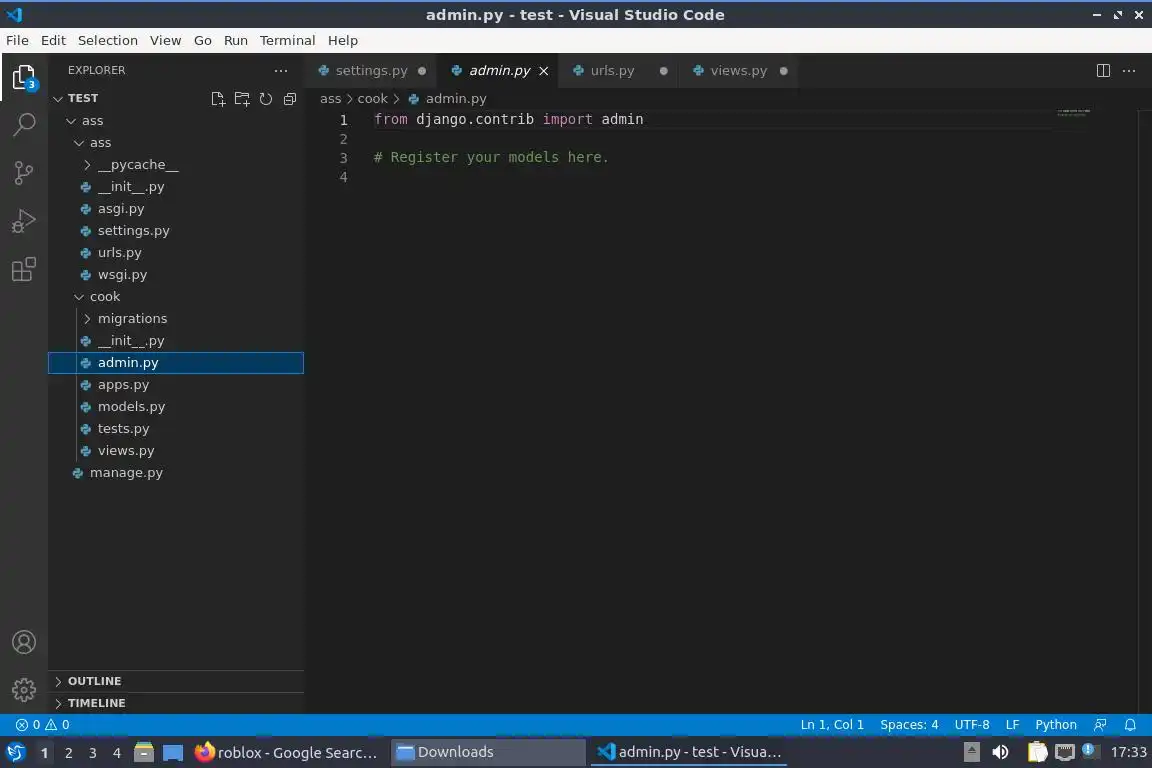Open the Explorer view in activity bar
The image size is (1152, 768).
(x=24, y=77)
